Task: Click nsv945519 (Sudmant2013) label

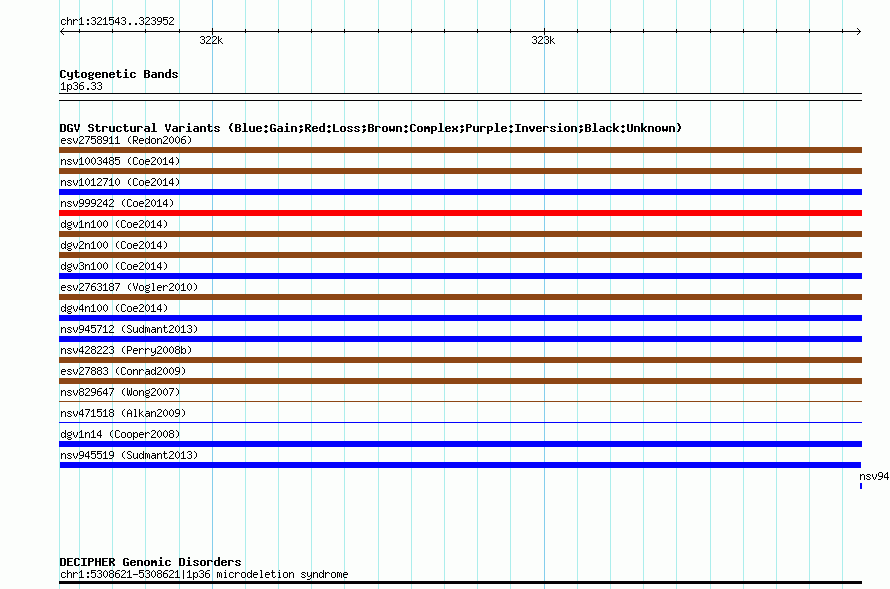Action: (x=129, y=455)
